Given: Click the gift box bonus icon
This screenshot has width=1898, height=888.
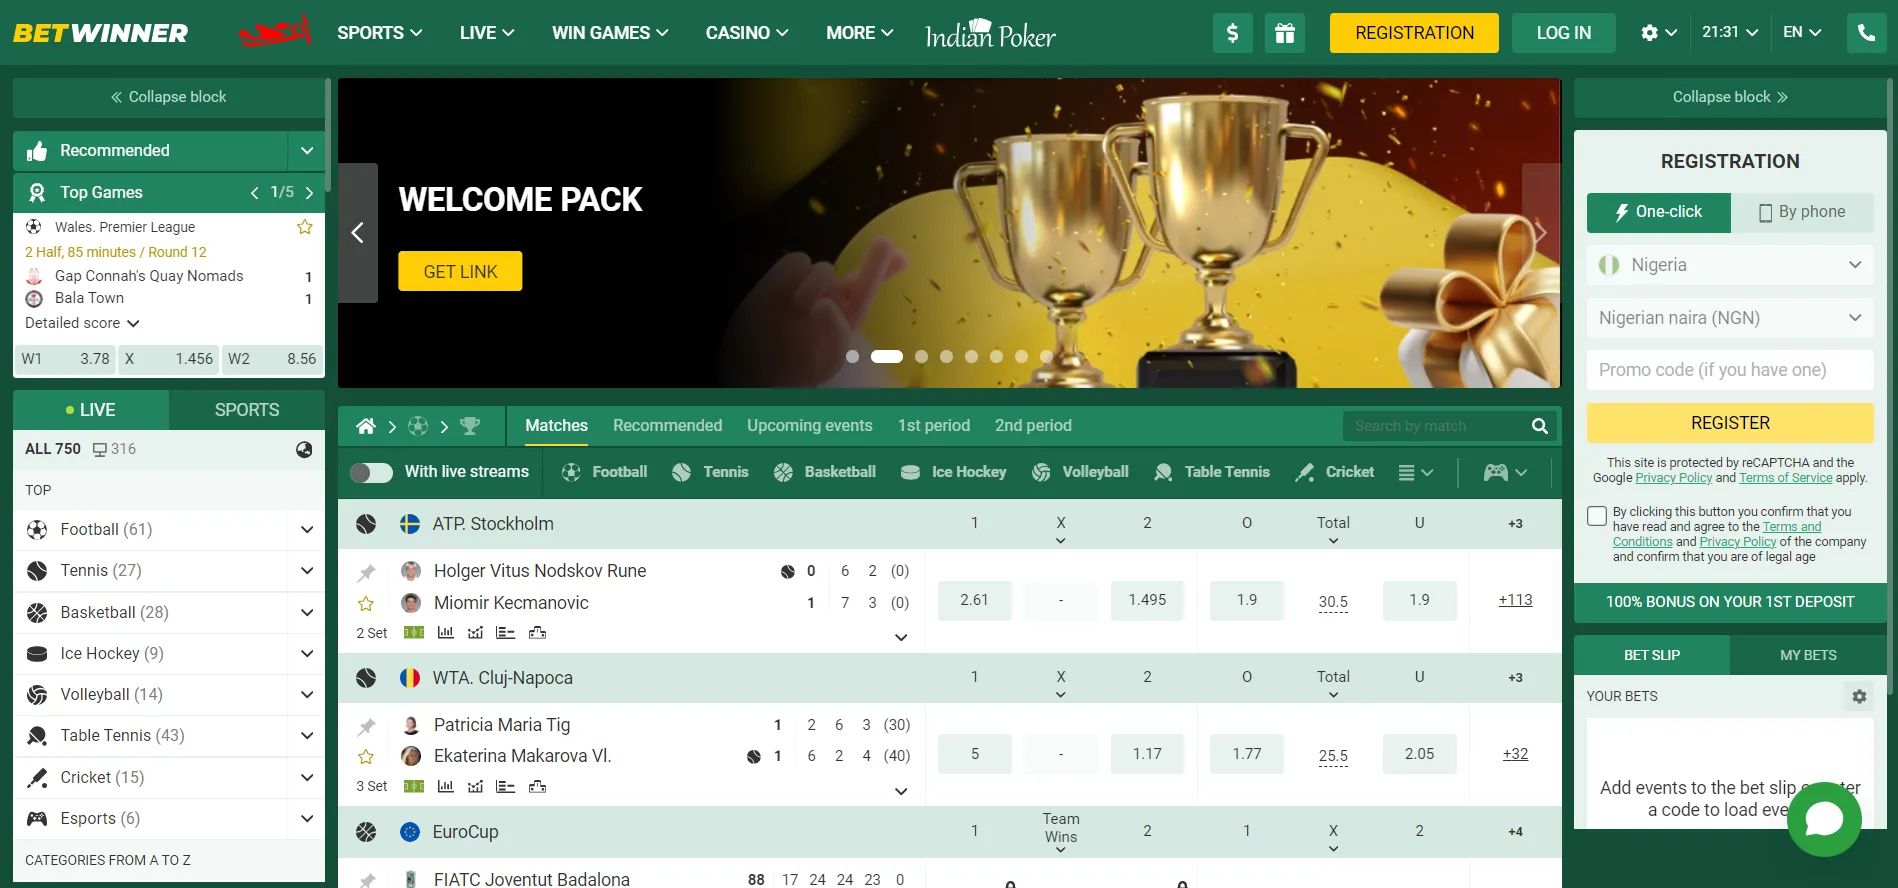Looking at the screenshot, I should pyautogui.click(x=1284, y=33).
